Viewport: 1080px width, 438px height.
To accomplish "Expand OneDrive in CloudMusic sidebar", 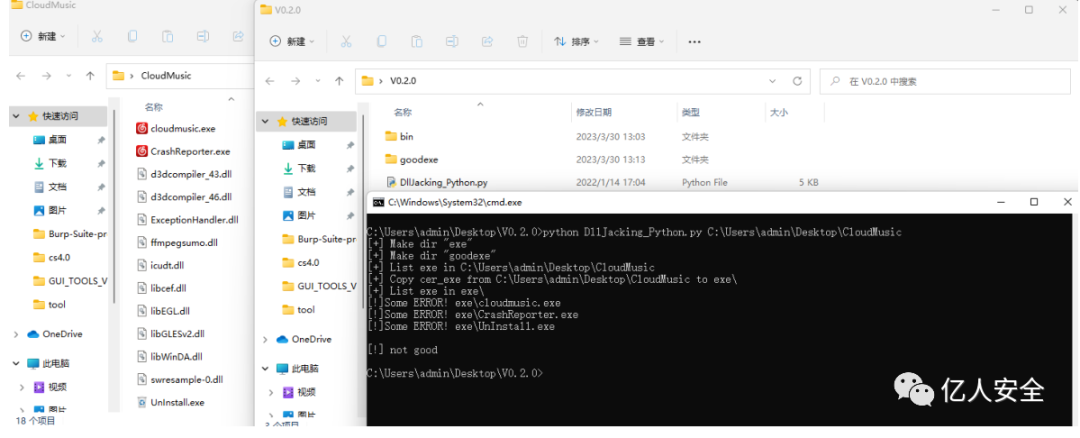I will (16, 334).
